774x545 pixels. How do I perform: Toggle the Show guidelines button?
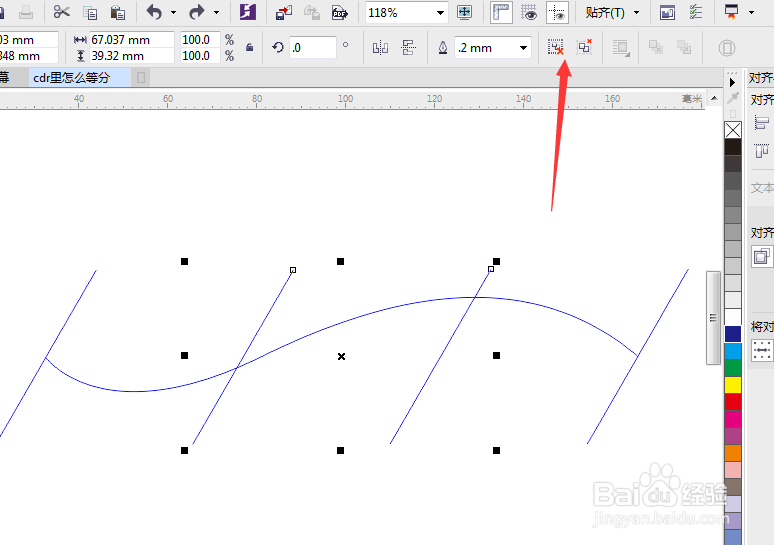pos(557,12)
